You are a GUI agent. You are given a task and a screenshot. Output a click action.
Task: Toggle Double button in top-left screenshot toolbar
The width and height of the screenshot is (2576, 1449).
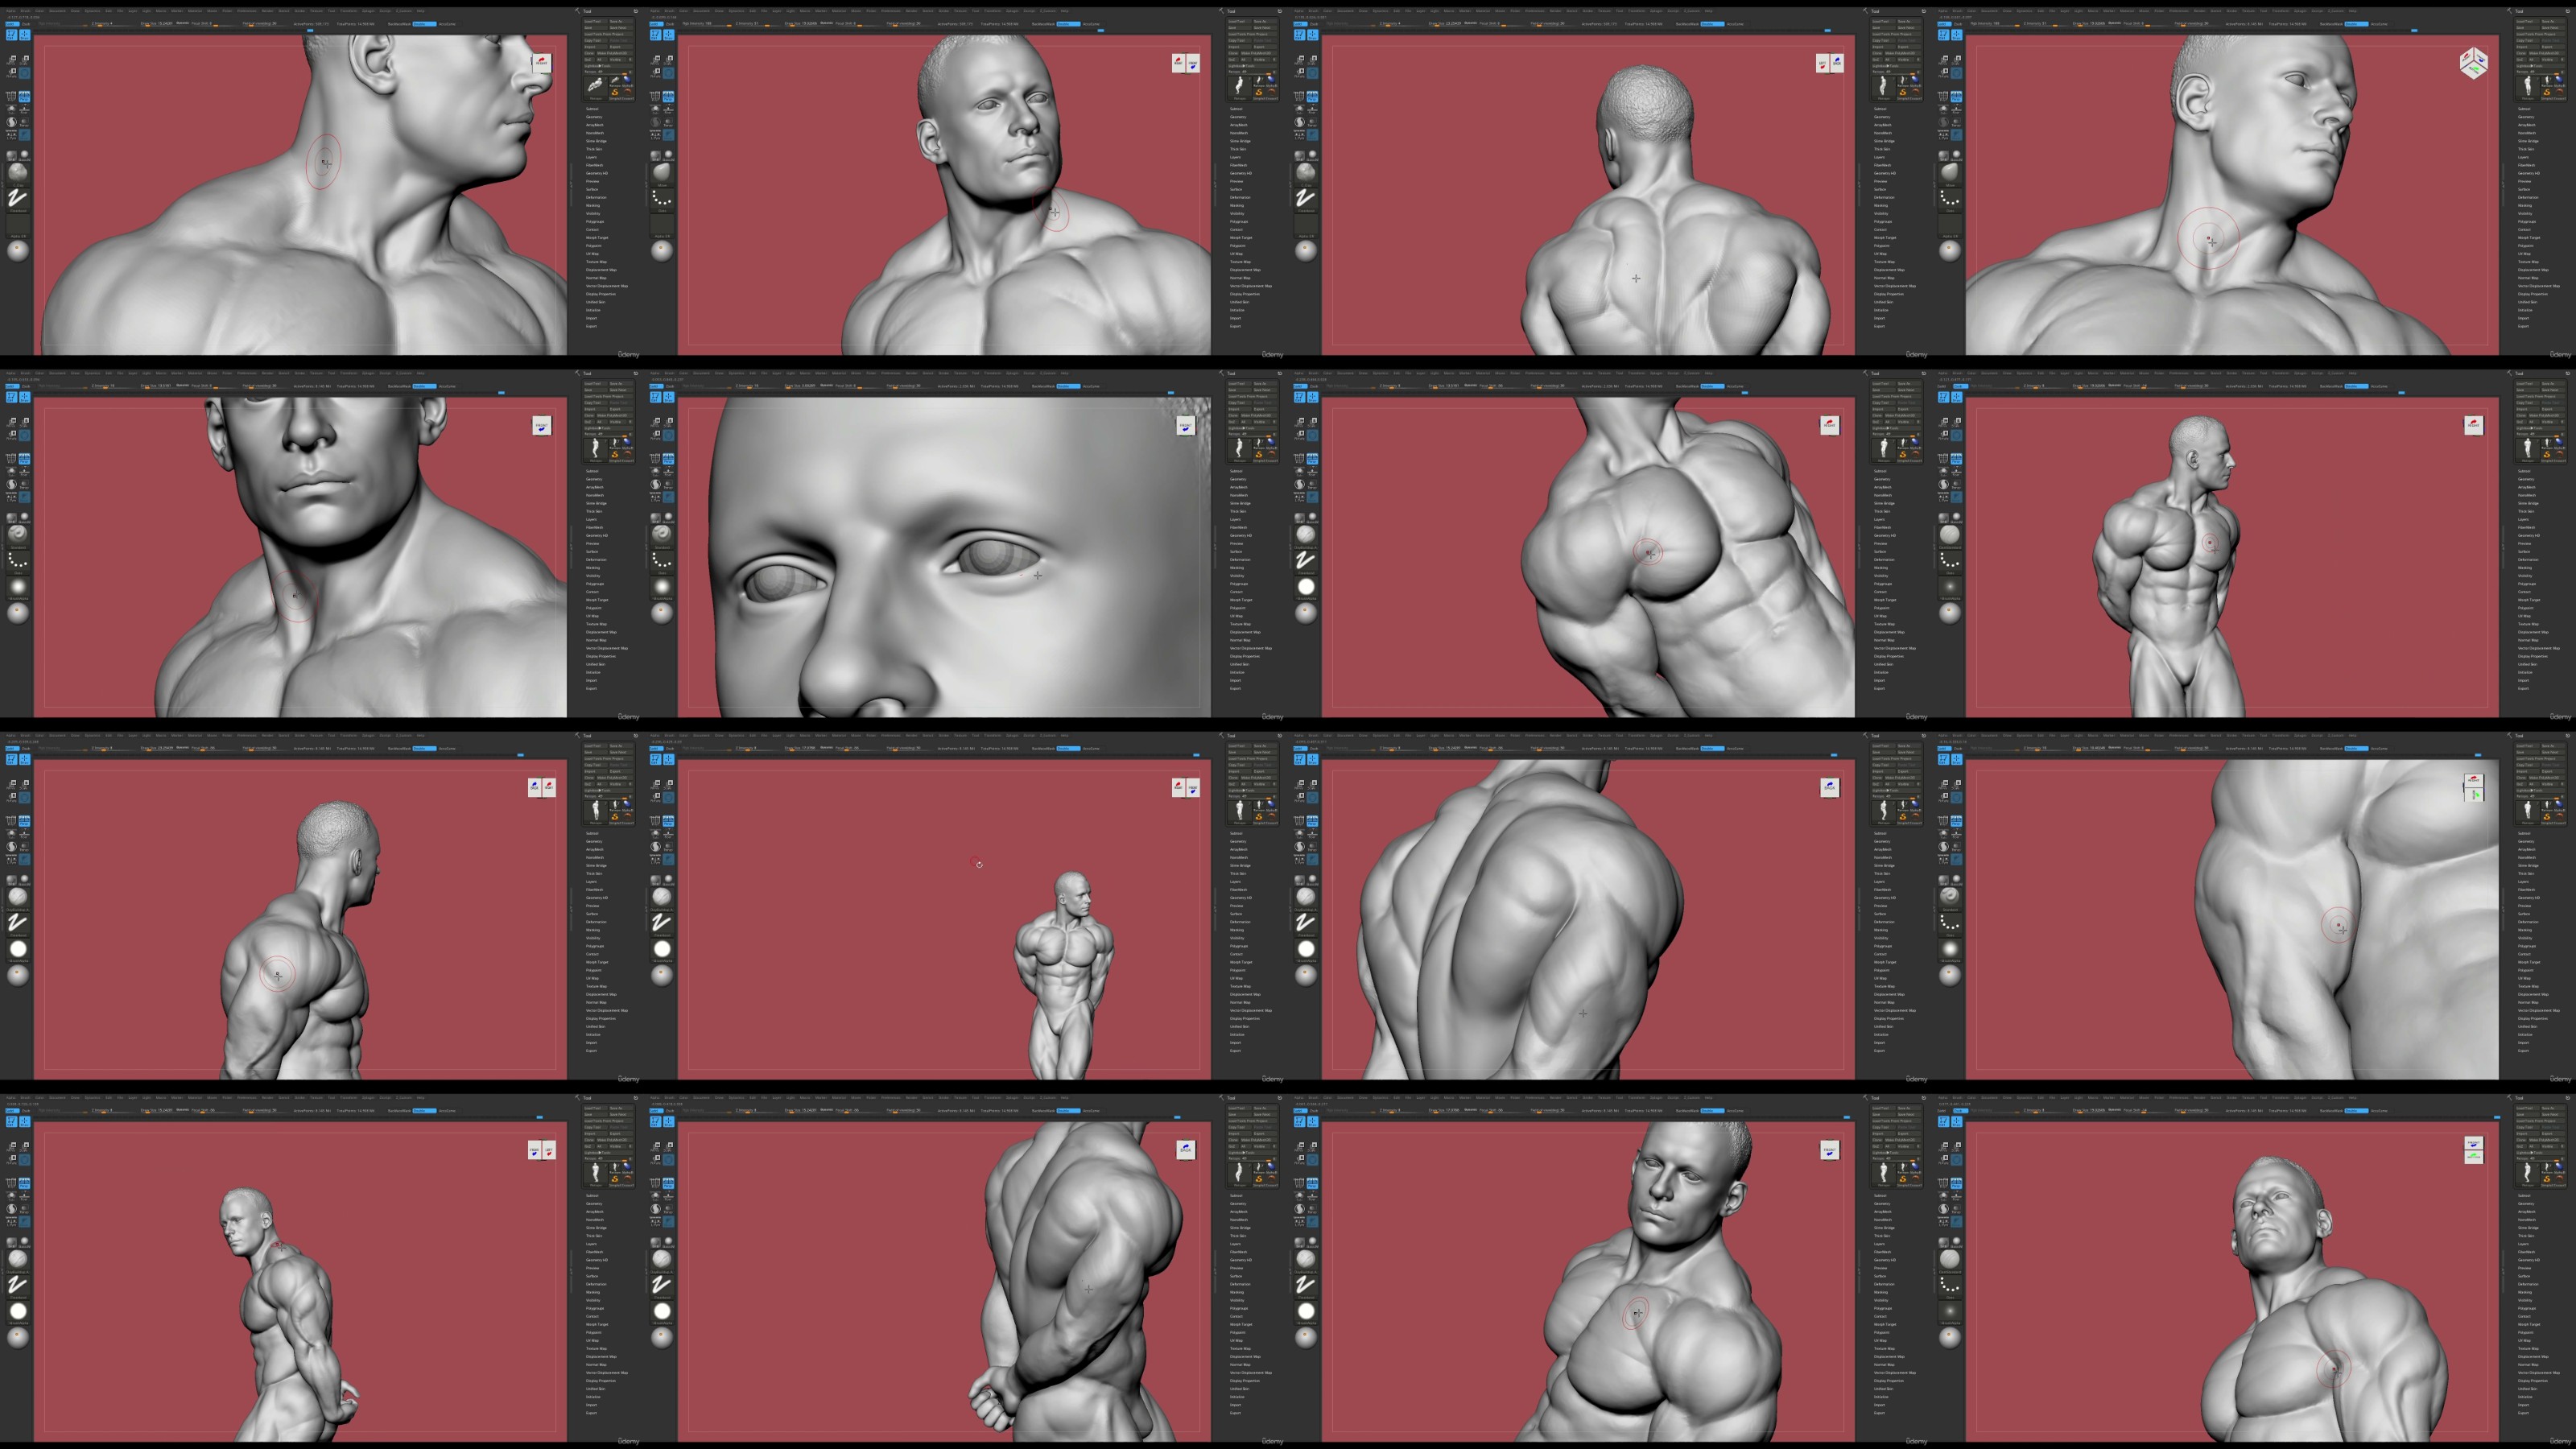point(424,24)
